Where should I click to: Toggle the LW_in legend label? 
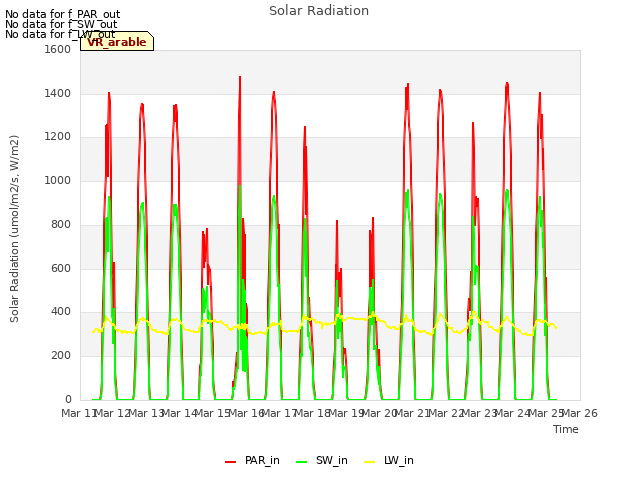(x=398, y=460)
